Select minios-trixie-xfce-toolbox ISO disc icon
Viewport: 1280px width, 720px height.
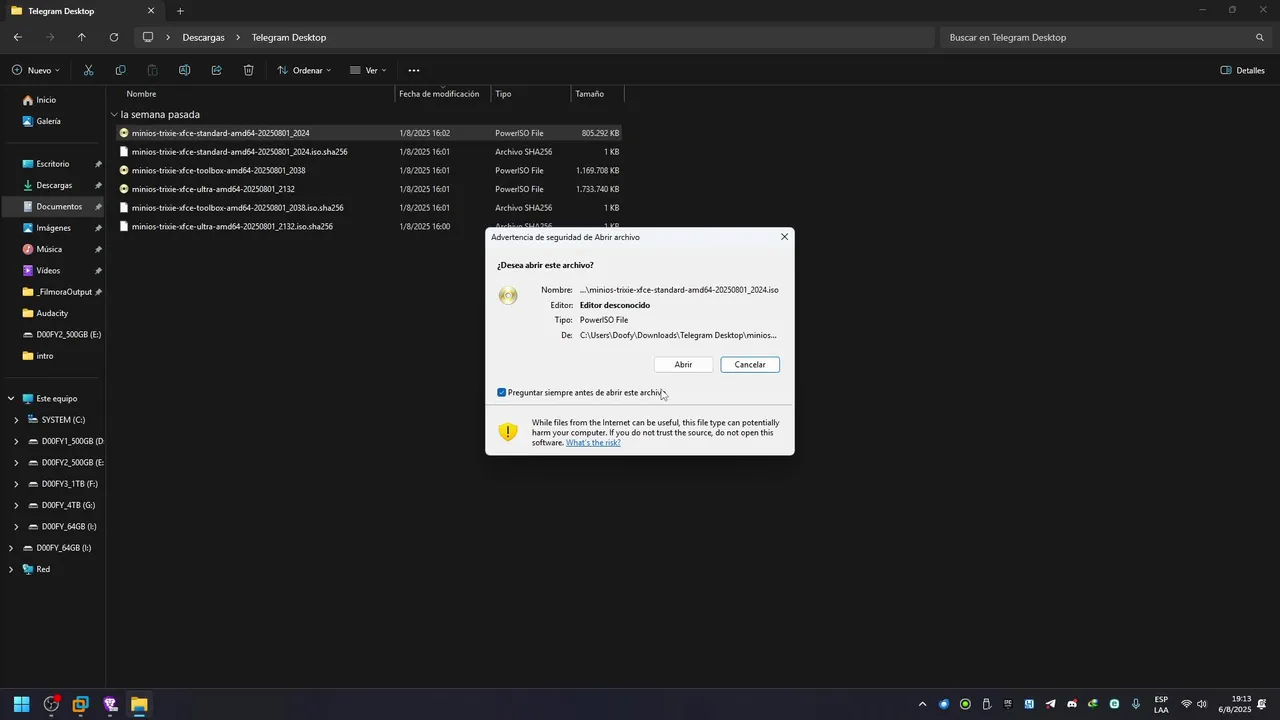(x=124, y=170)
